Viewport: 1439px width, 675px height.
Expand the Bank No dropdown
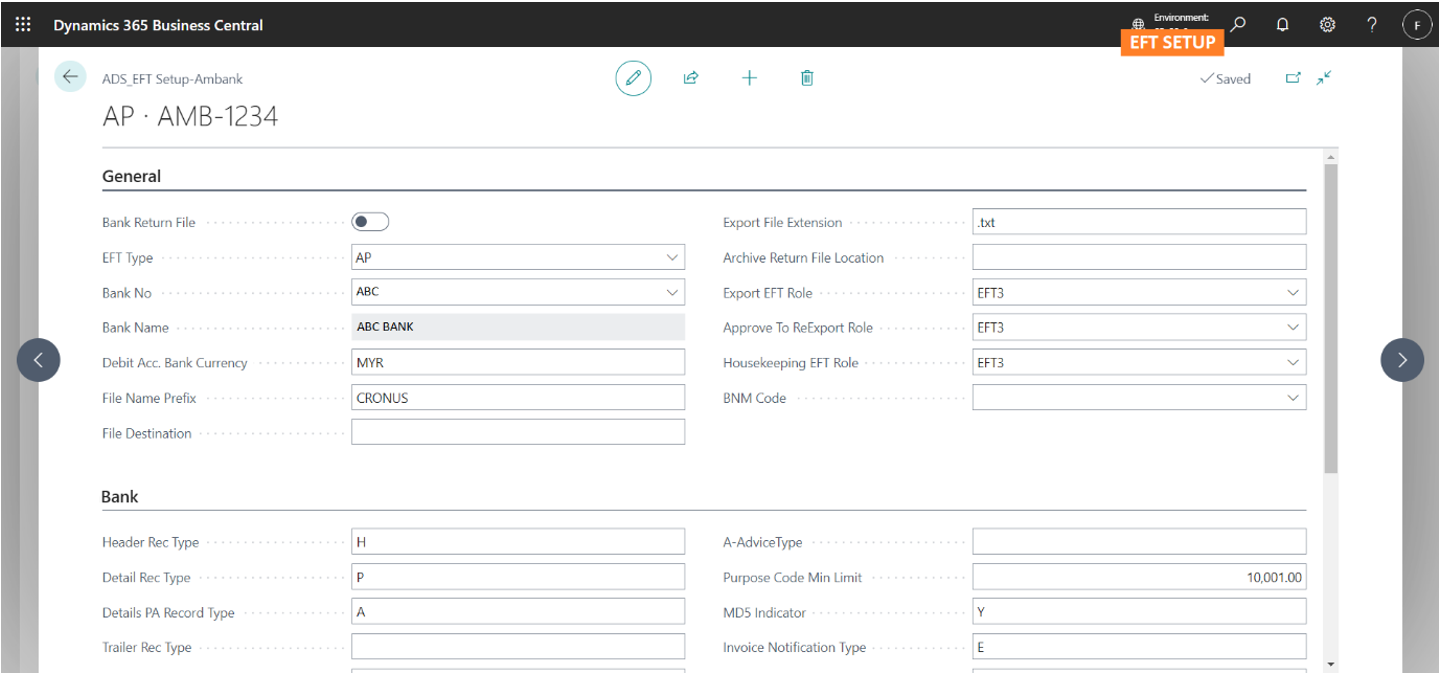pos(672,292)
